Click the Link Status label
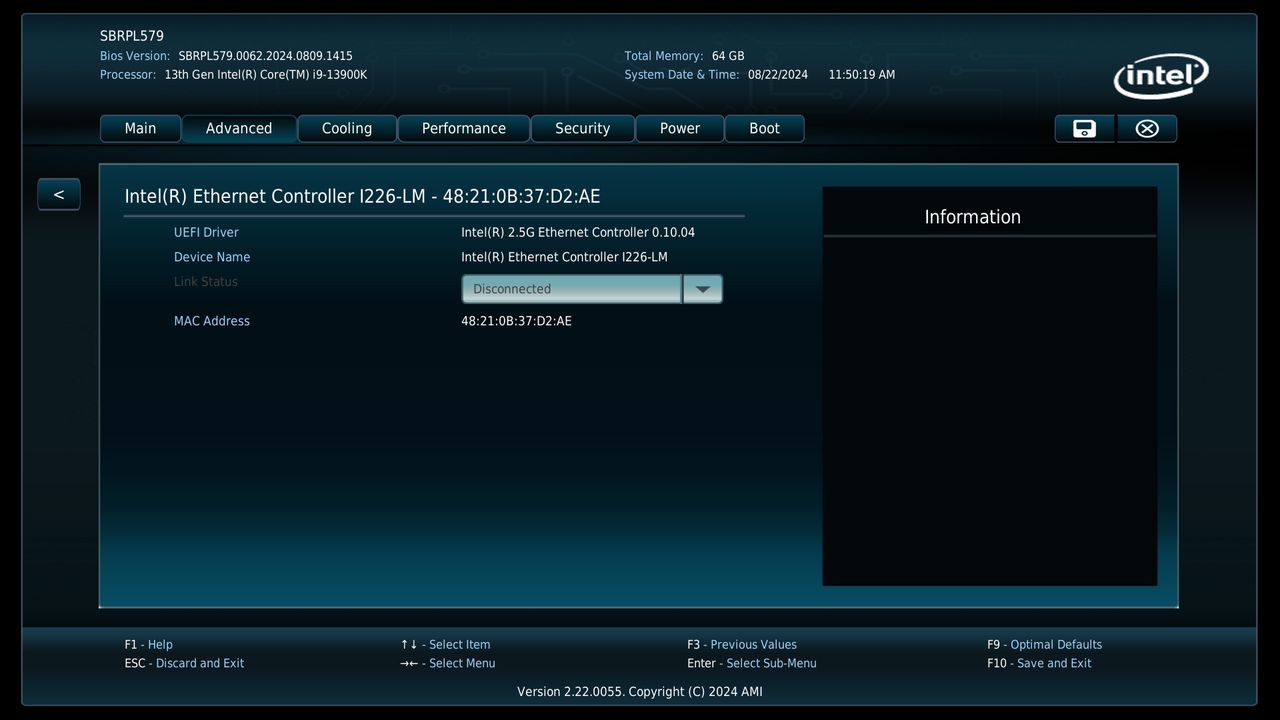This screenshot has width=1280, height=720. pyautogui.click(x=206, y=282)
